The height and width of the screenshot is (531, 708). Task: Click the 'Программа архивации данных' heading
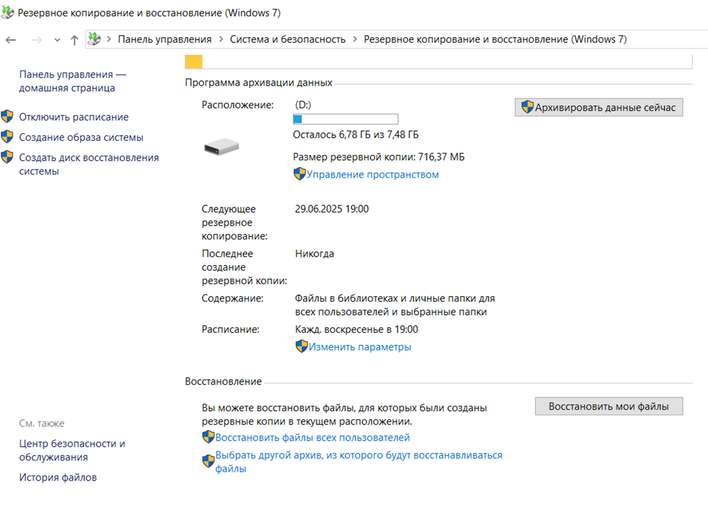click(259, 83)
